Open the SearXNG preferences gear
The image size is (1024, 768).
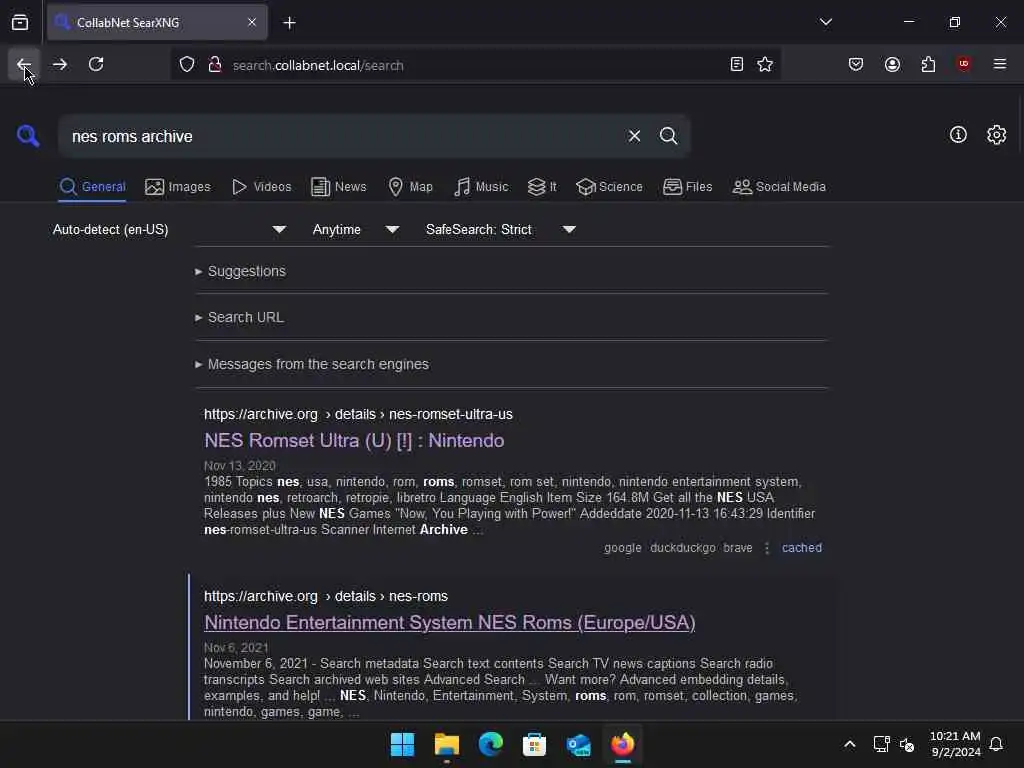pyautogui.click(x=996, y=135)
